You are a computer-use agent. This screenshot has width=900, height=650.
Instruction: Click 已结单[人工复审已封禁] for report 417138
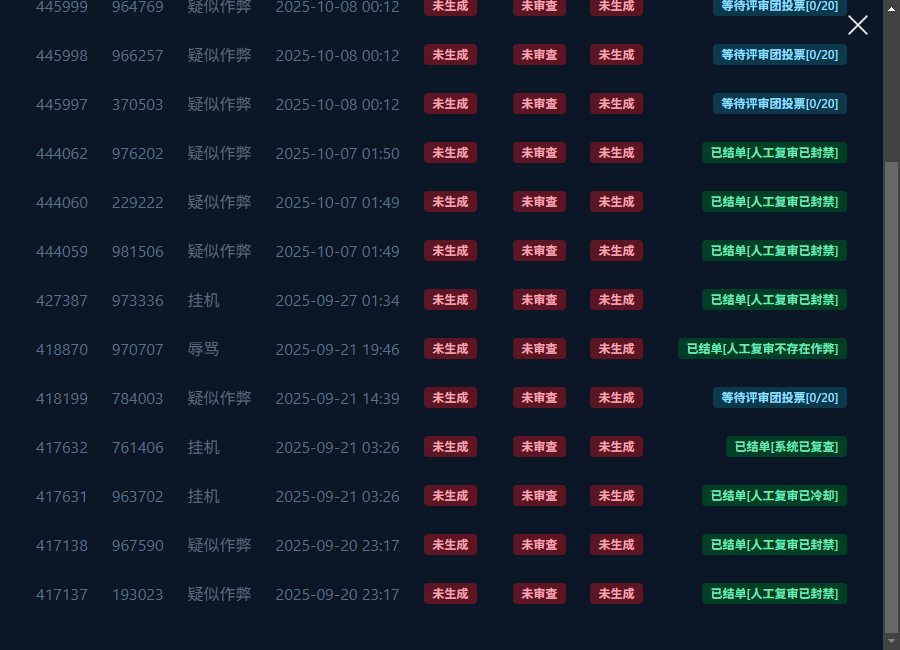[x=774, y=545]
